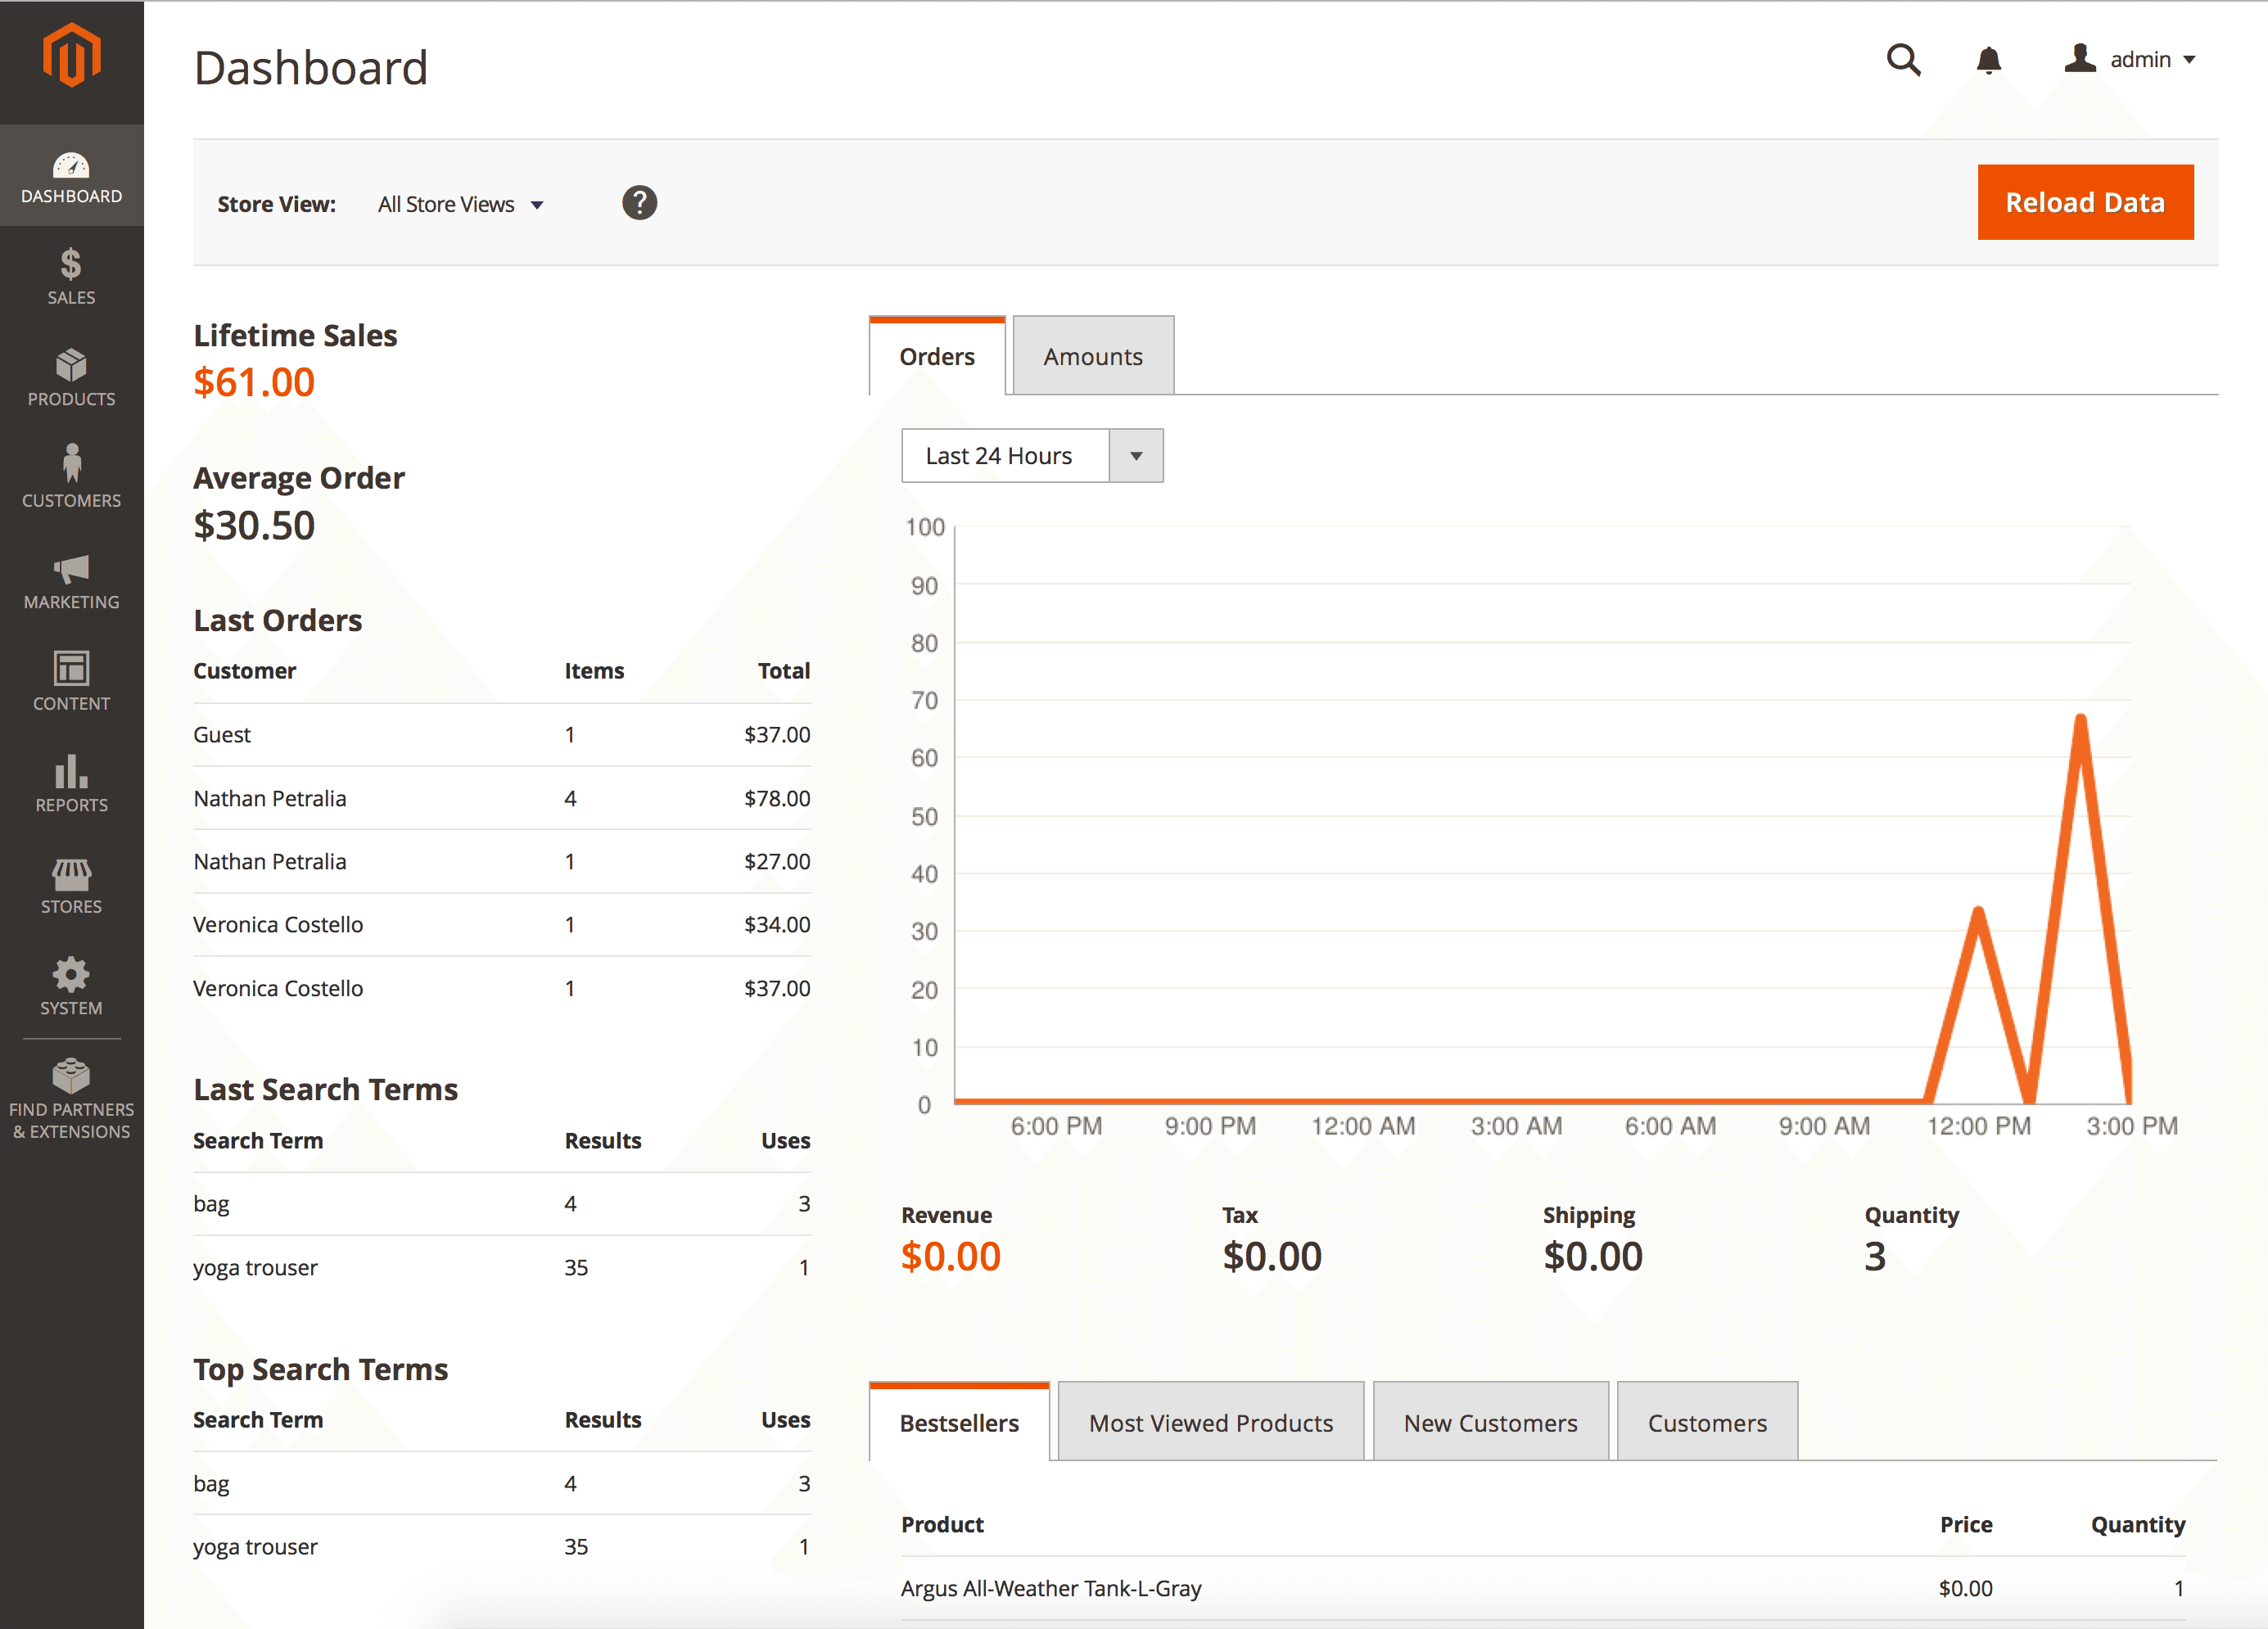Switch to the Amounts chart tab
The width and height of the screenshot is (2268, 1629).
pos(1092,357)
